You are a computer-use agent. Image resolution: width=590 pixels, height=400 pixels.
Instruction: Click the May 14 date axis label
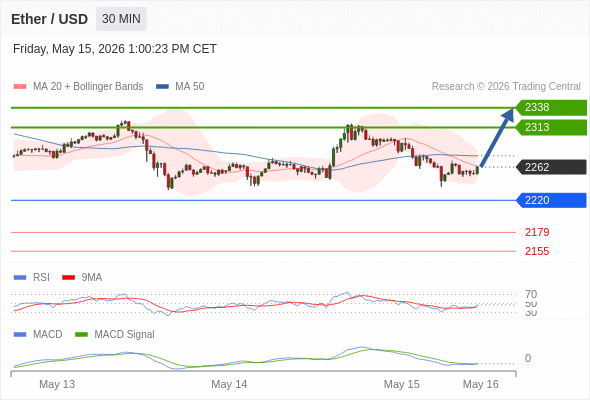[229, 384]
